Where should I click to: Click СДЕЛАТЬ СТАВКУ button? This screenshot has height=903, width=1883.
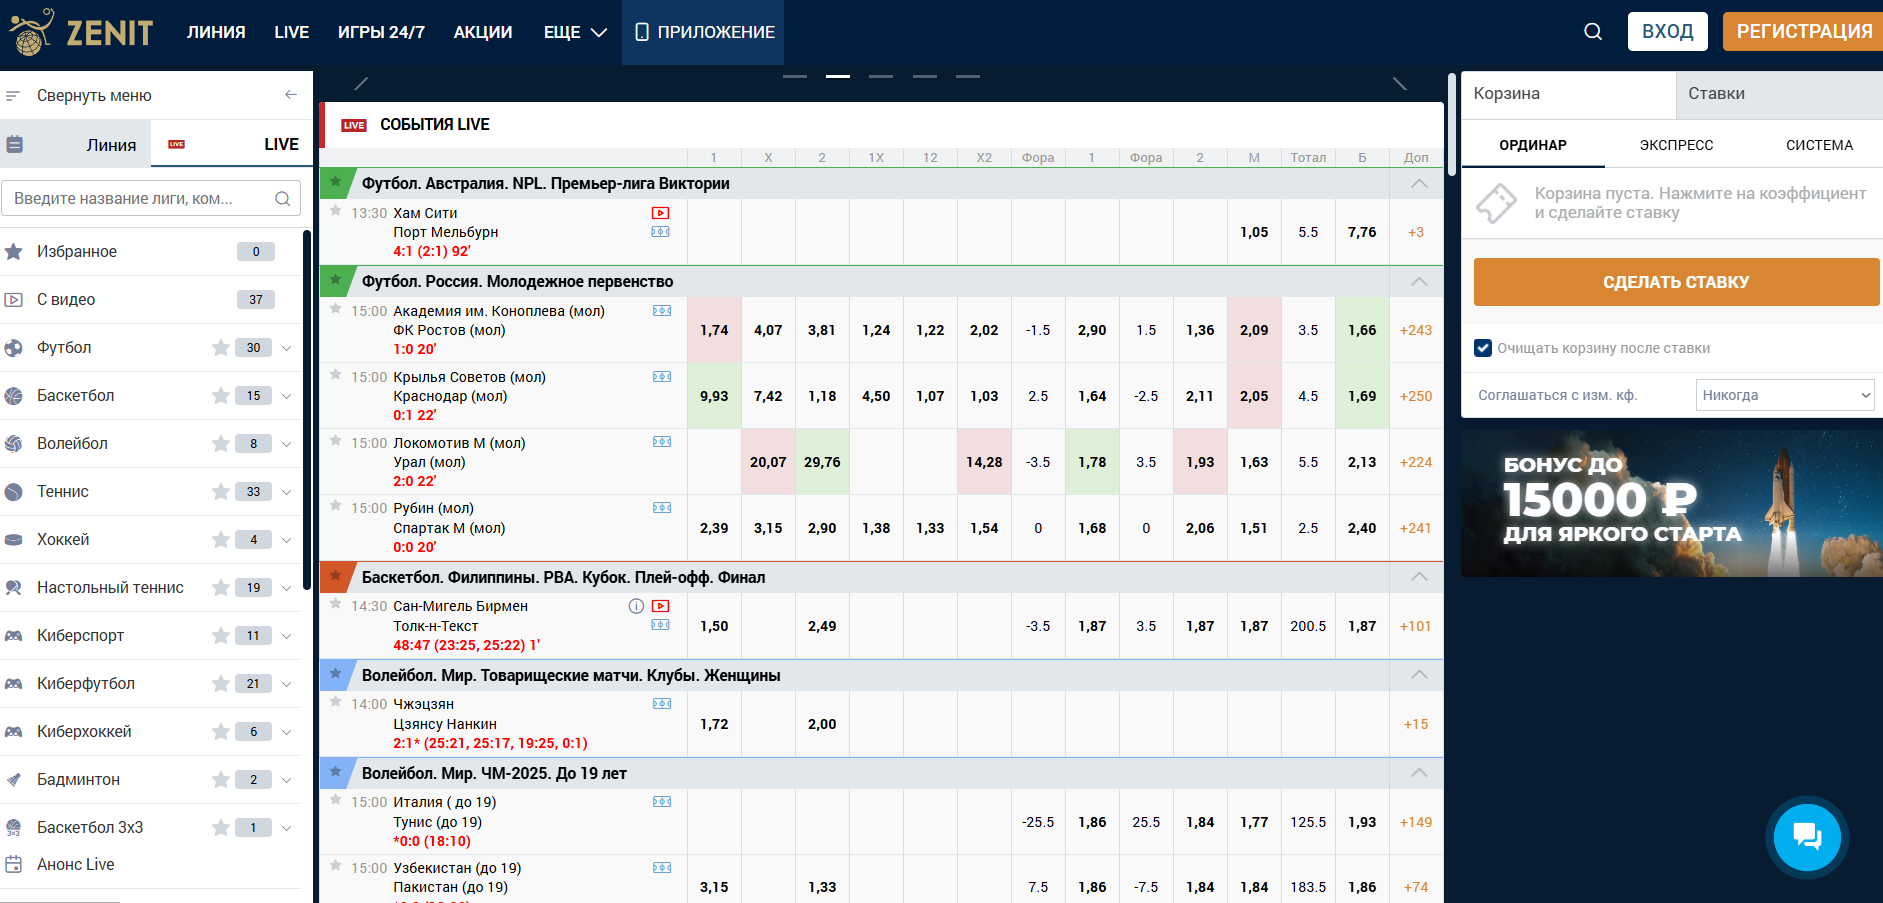[1676, 282]
